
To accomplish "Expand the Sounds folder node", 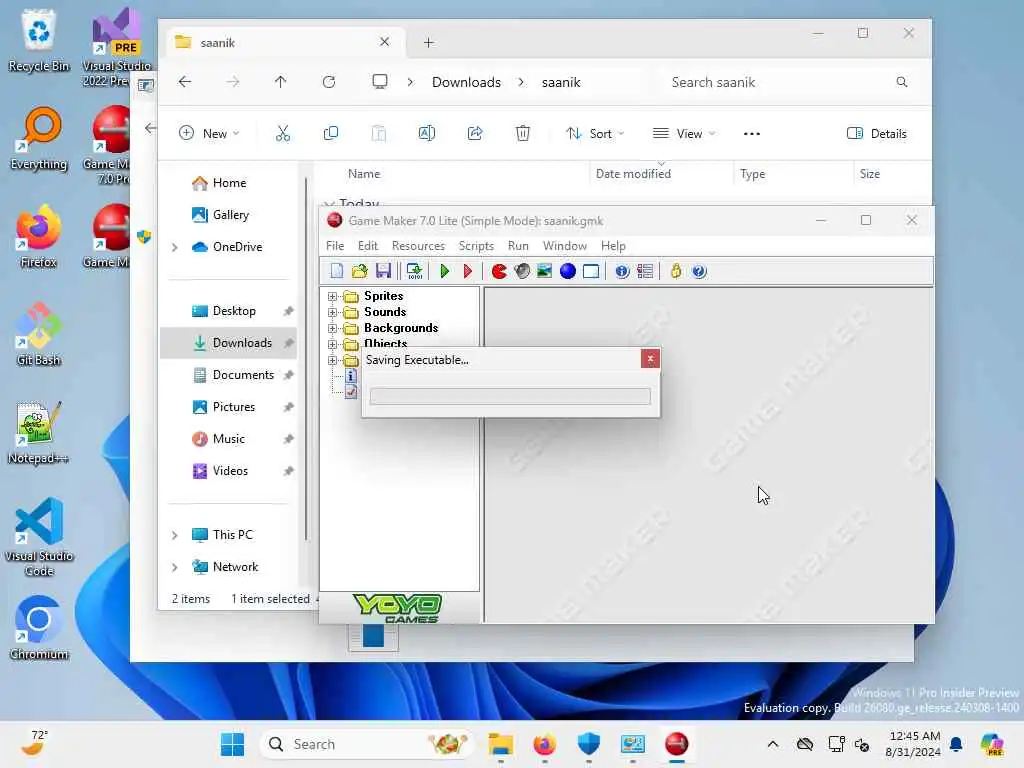I will pyautogui.click(x=332, y=312).
